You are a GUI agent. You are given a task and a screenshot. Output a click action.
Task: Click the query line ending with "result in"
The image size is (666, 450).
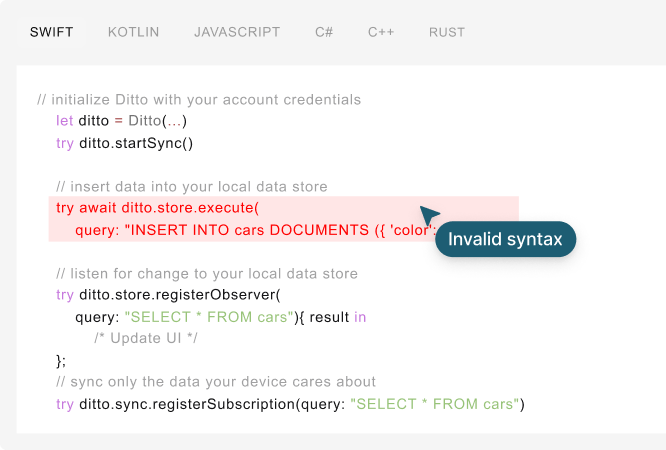point(220,317)
